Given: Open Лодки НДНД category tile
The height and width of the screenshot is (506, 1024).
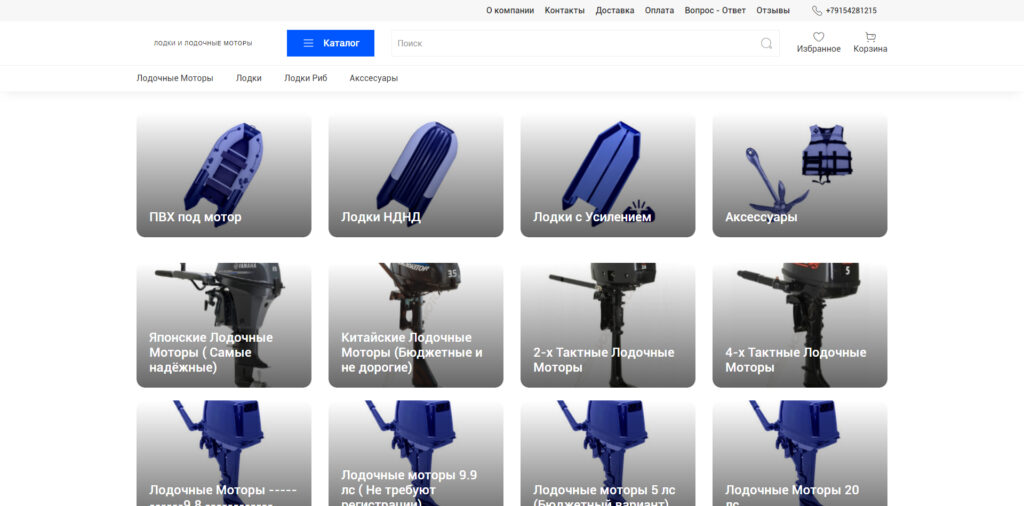Looking at the screenshot, I should pyautogui.click(x=416, y=176).
